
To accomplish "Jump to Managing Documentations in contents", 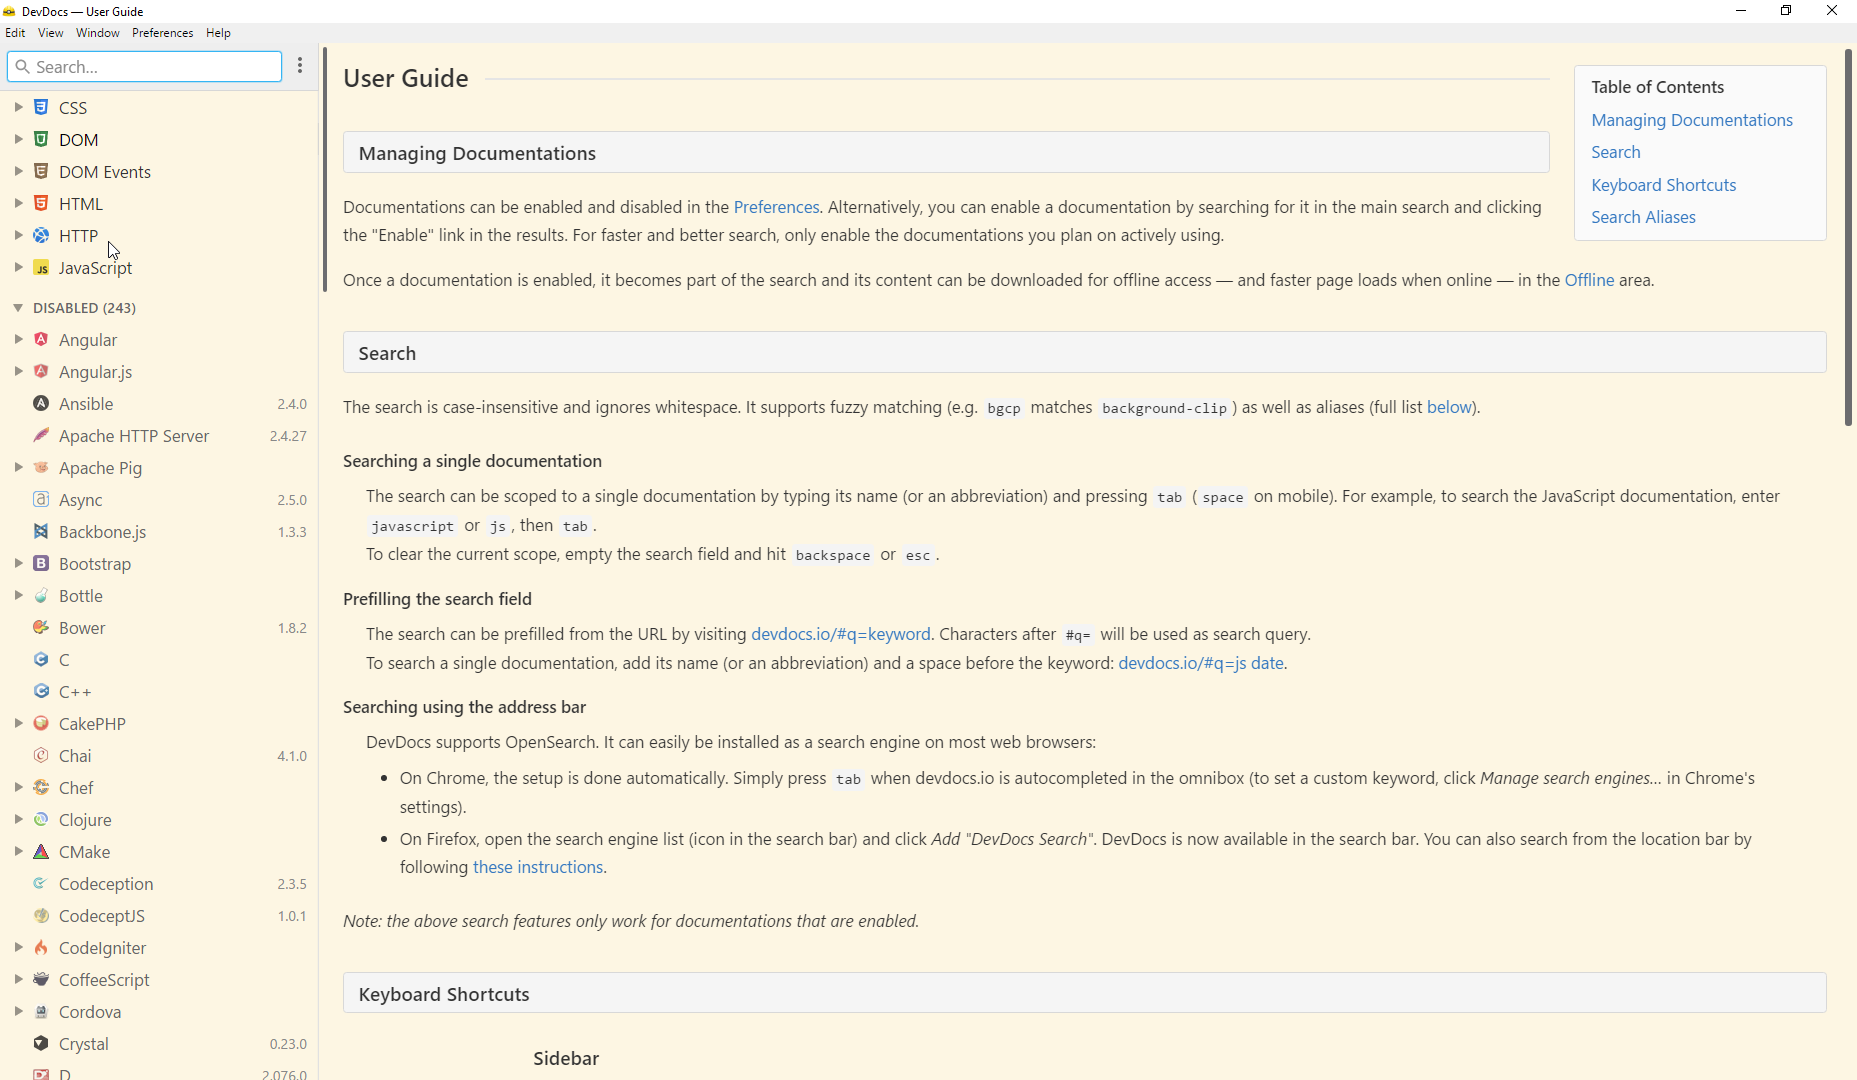I will (1692, 120).
